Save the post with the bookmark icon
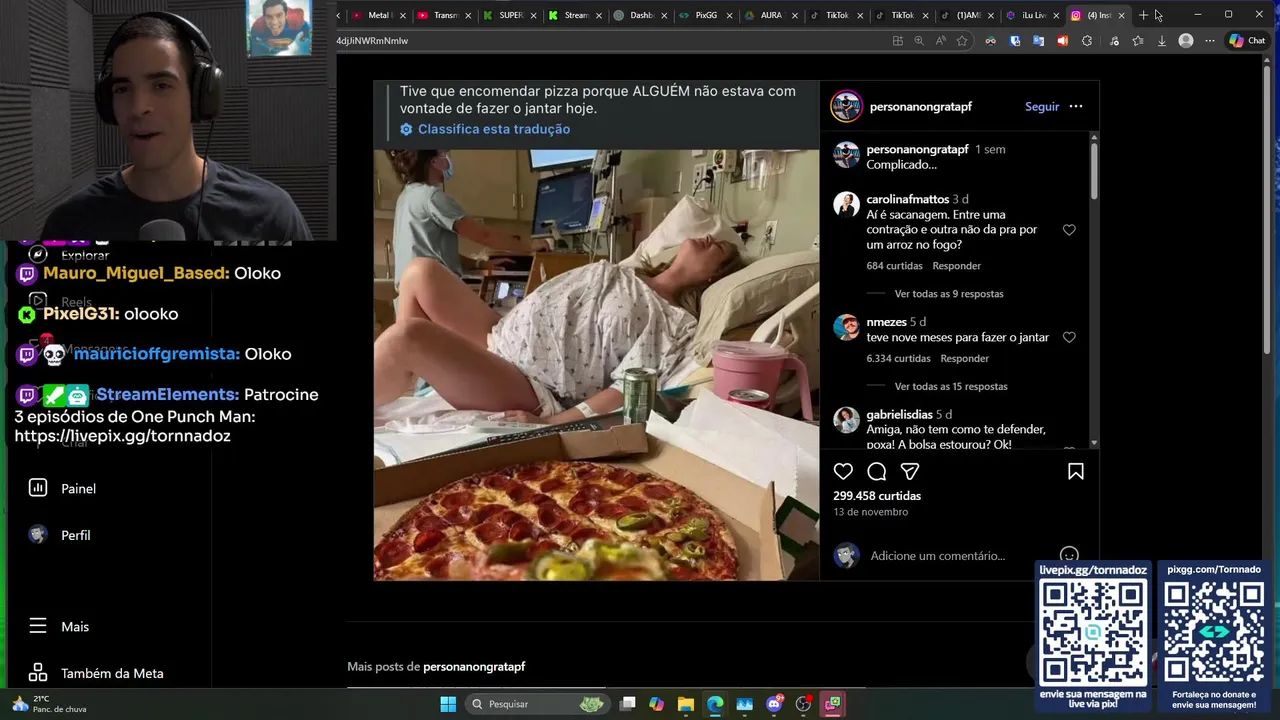 [x=1076, y=471]
